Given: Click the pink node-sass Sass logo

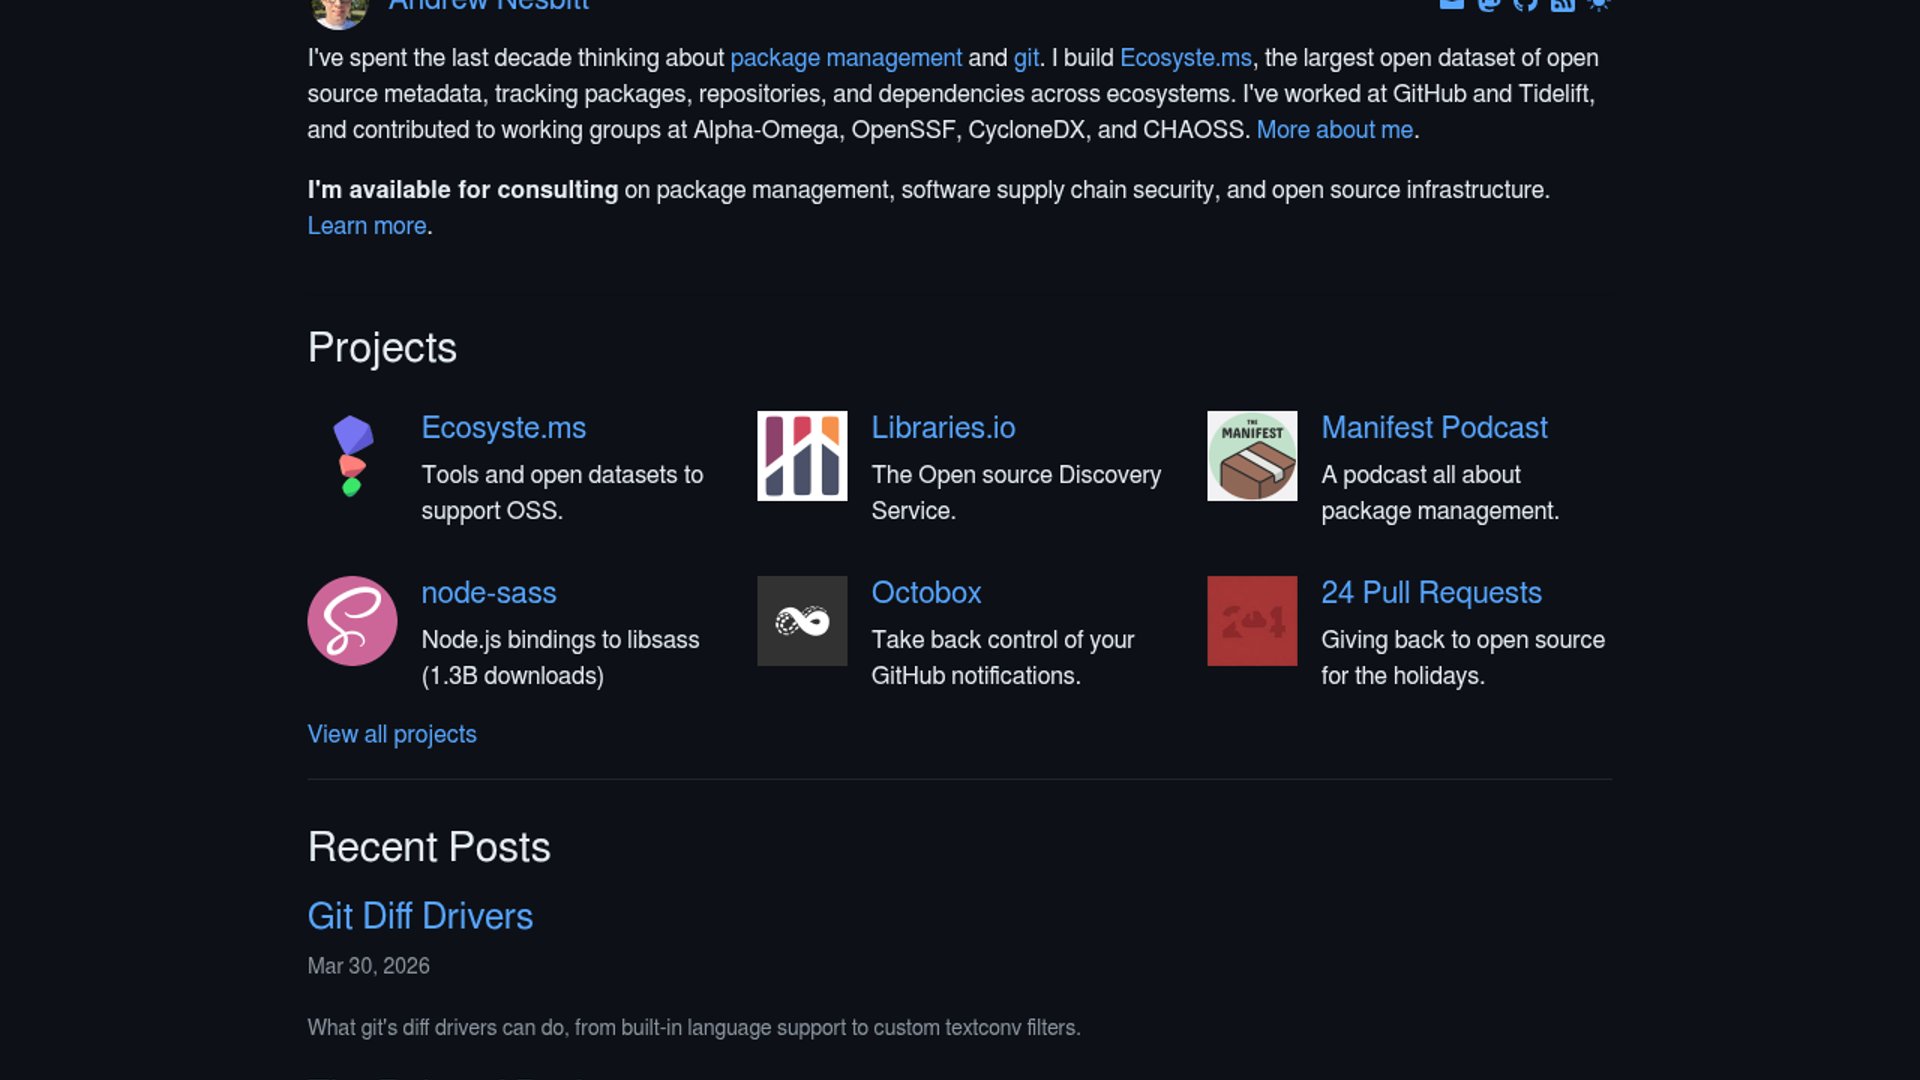Looking at the screenshot, I should click(352, 621).
